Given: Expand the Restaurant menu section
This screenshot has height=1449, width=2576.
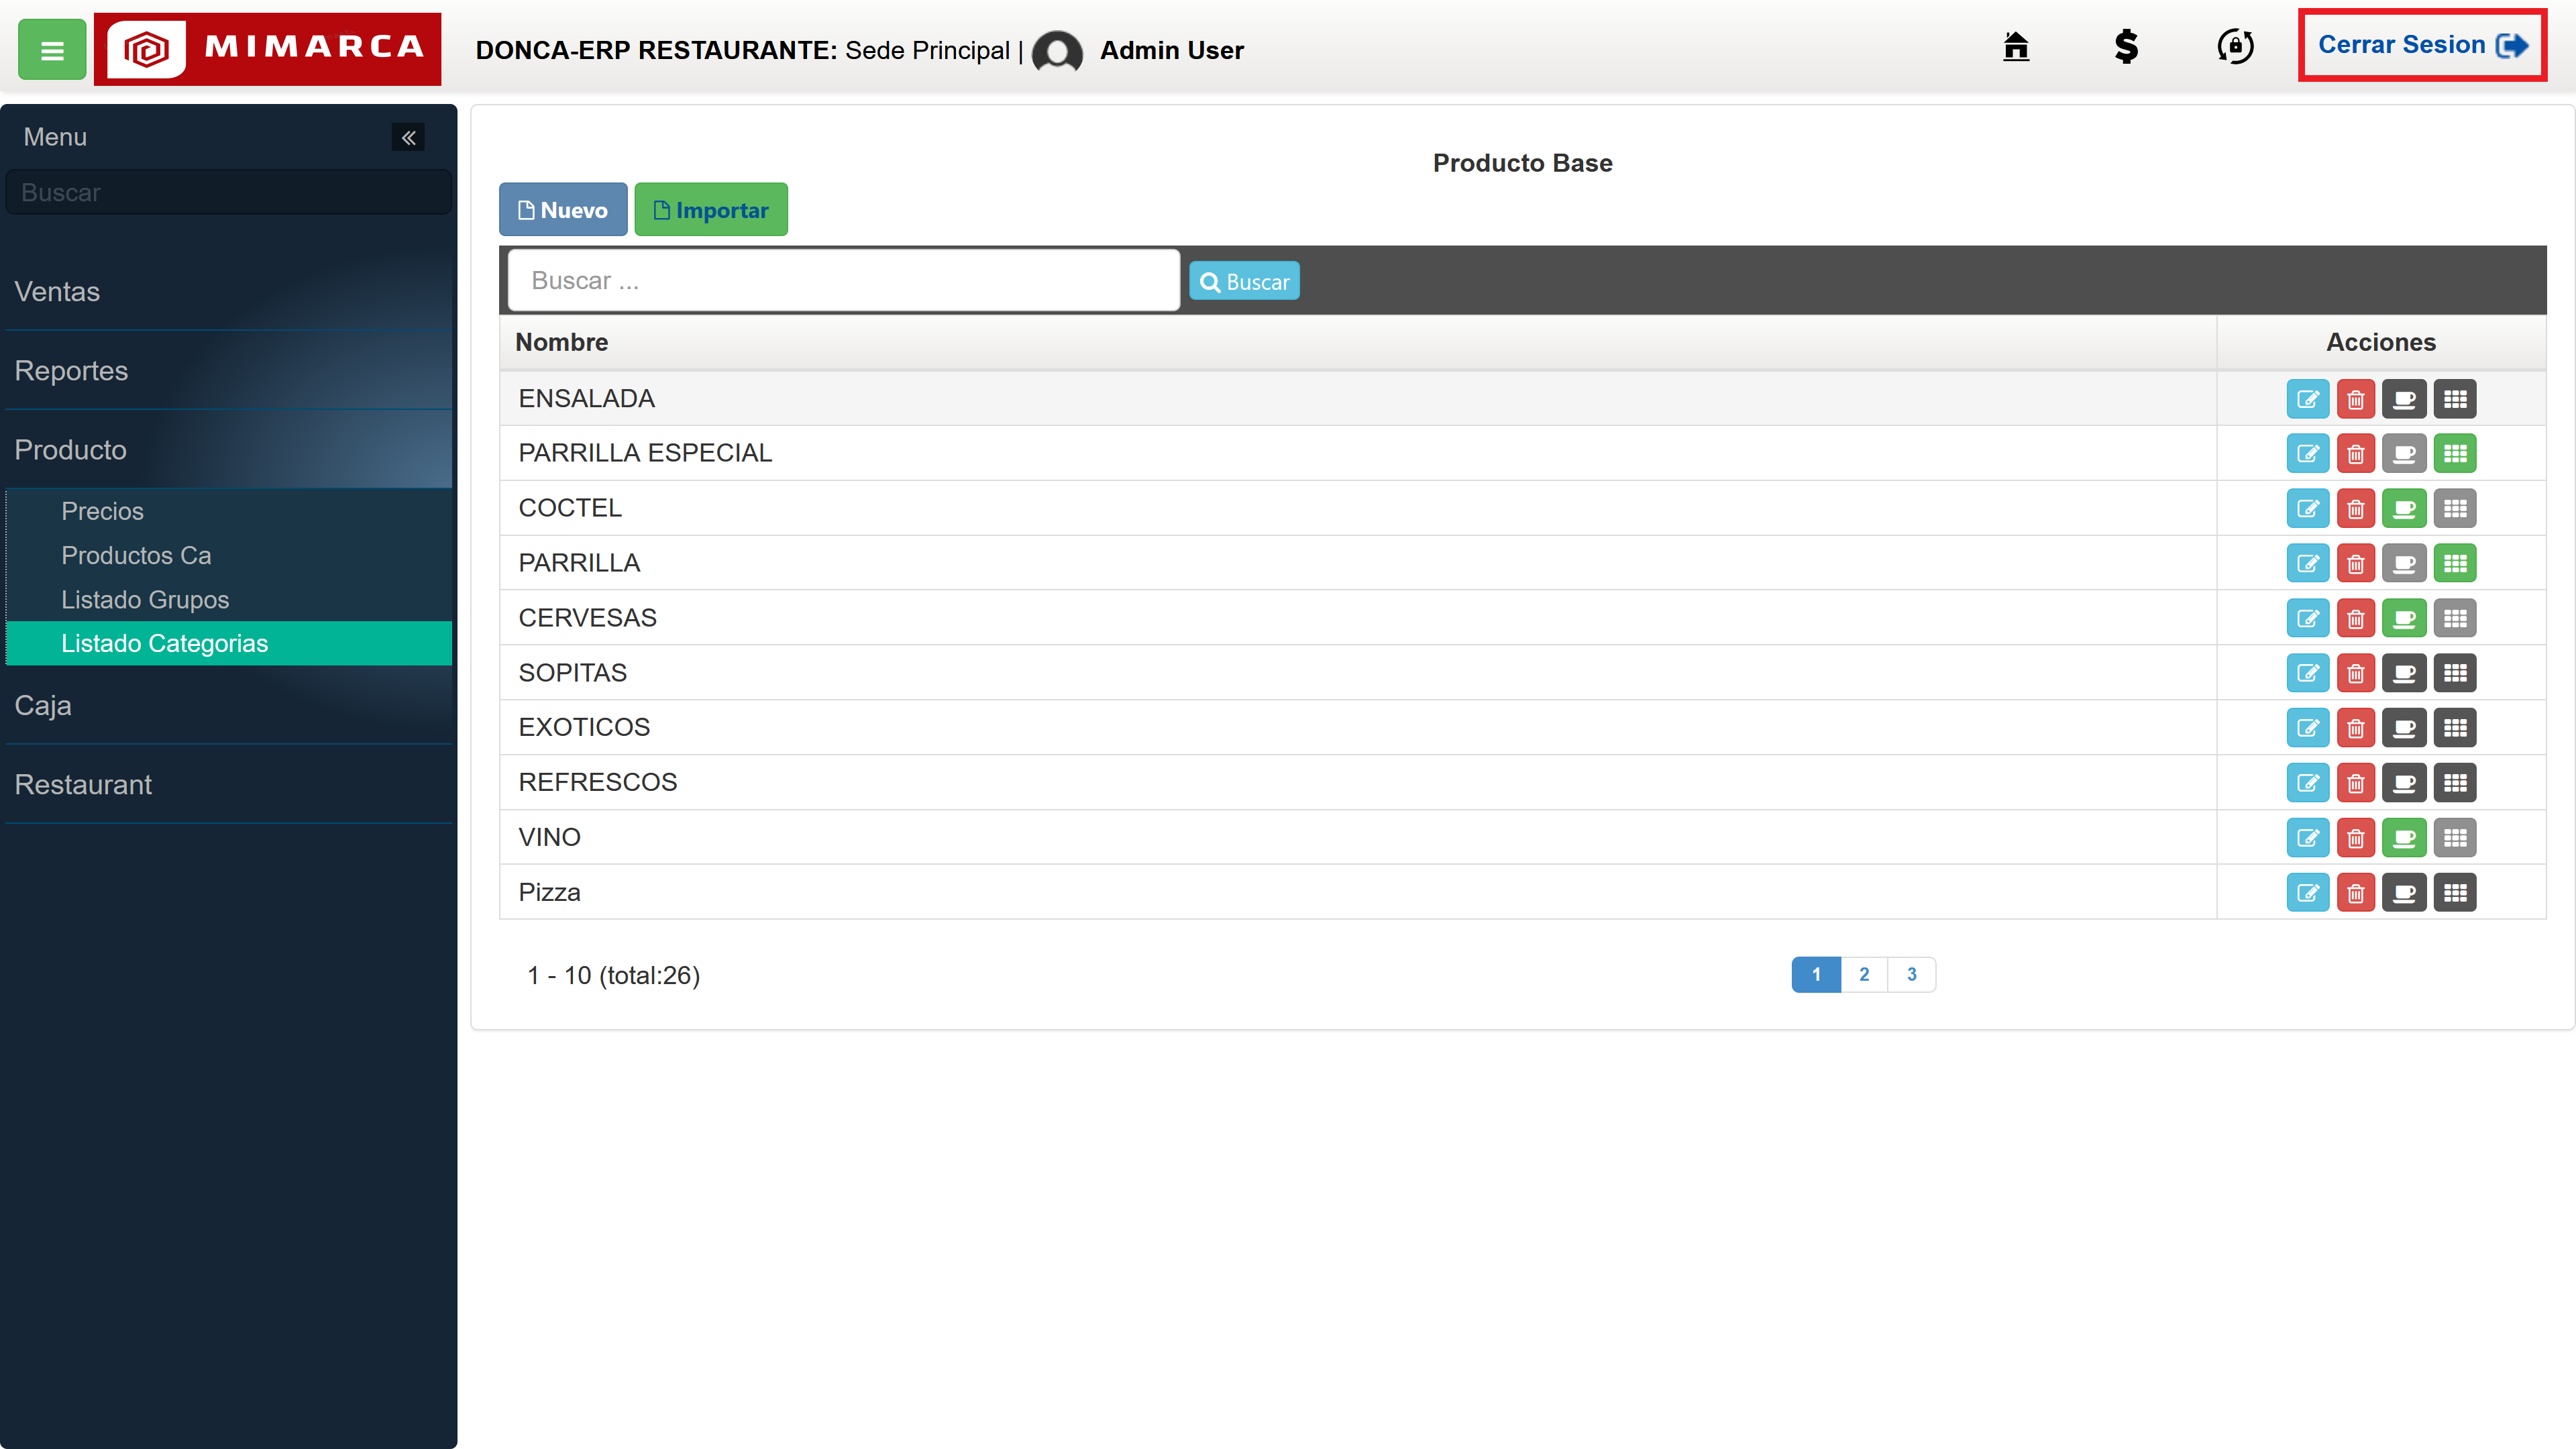Looking at the screenshot, I should click(229, 785).
